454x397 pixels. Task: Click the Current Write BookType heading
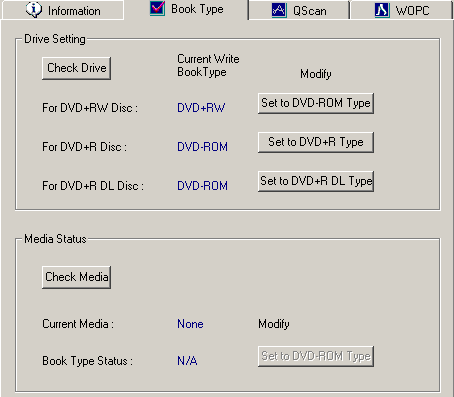tap(208, 65)
